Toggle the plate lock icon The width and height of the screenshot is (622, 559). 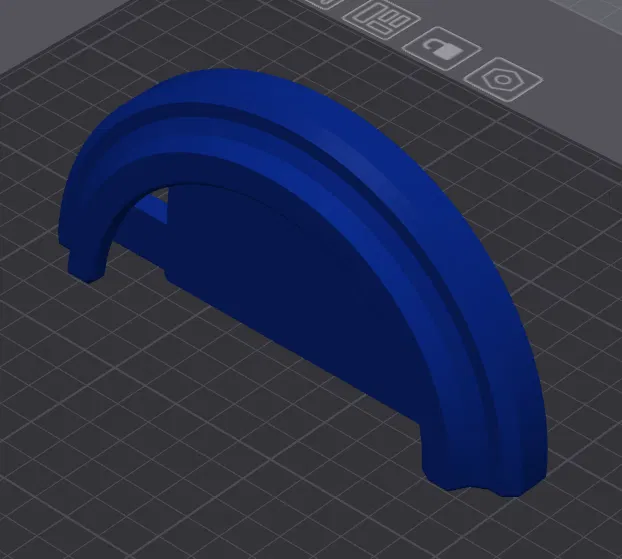442,48
